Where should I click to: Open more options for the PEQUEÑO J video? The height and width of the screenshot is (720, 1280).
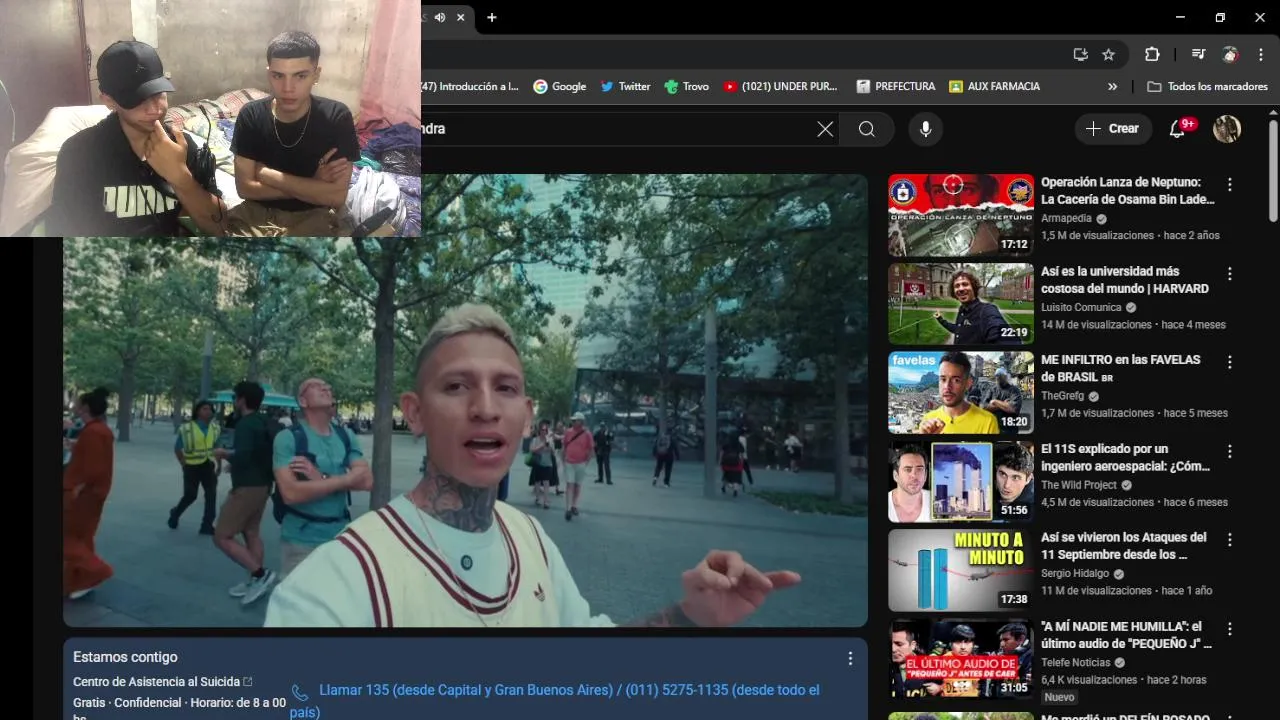click(1230, 629)
